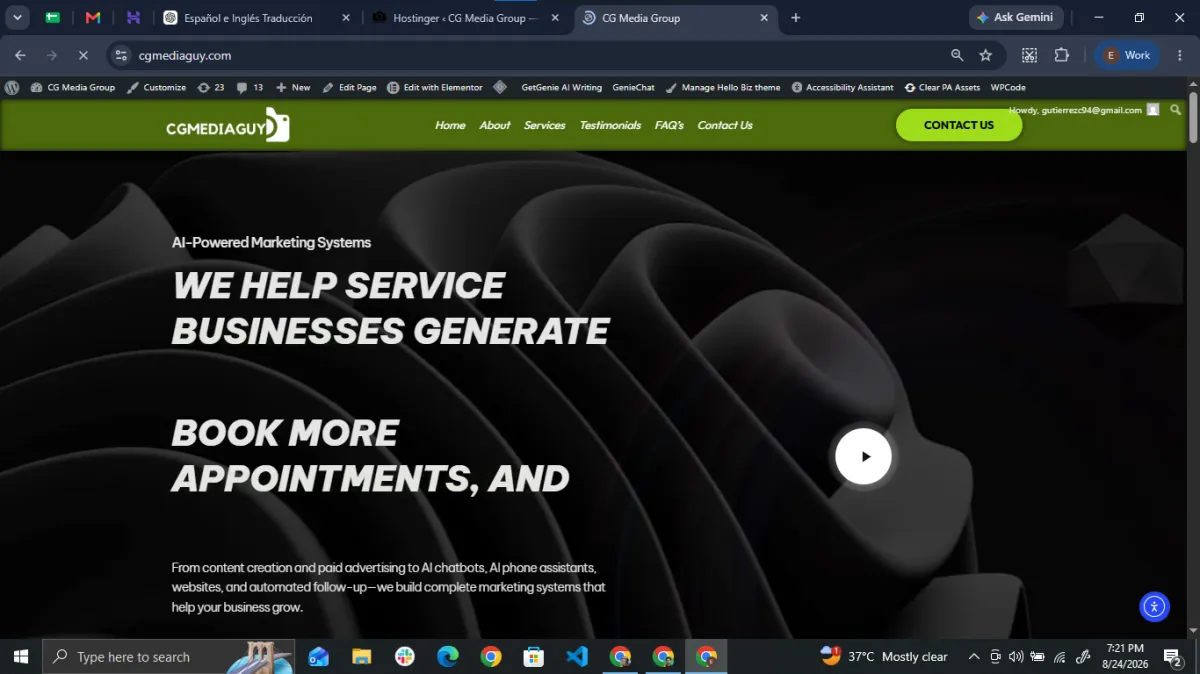
Task: Expand the tab search dropdown arrow
Action: click(x=18, y=18)
